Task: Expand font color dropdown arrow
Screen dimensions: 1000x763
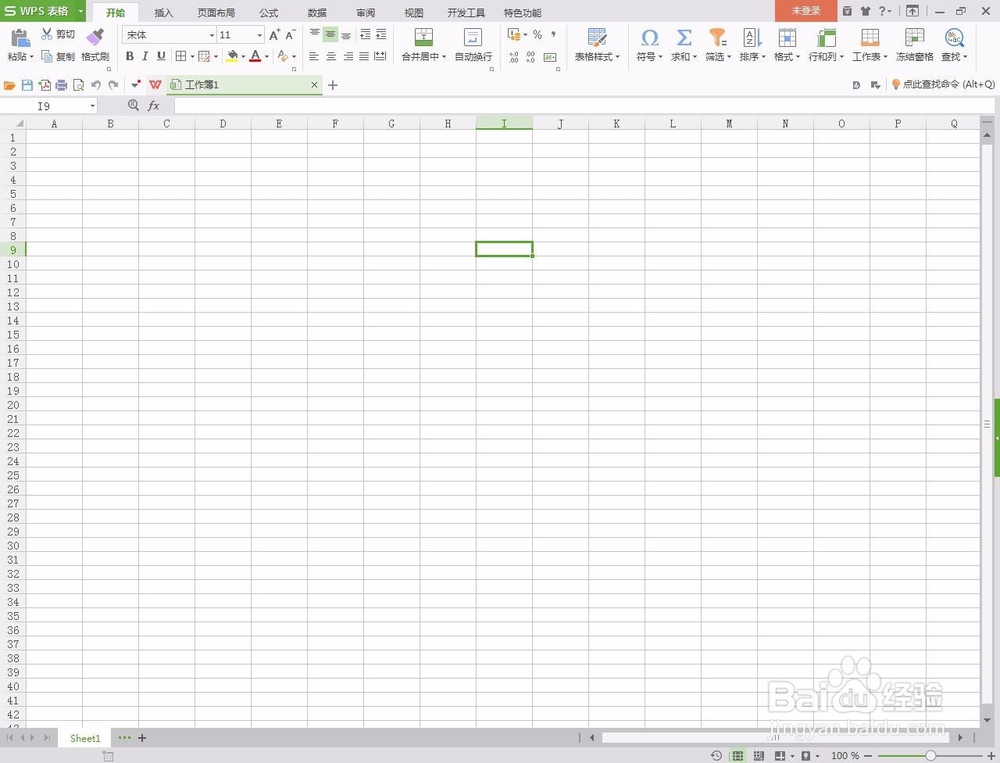Action: coord(267,57)
